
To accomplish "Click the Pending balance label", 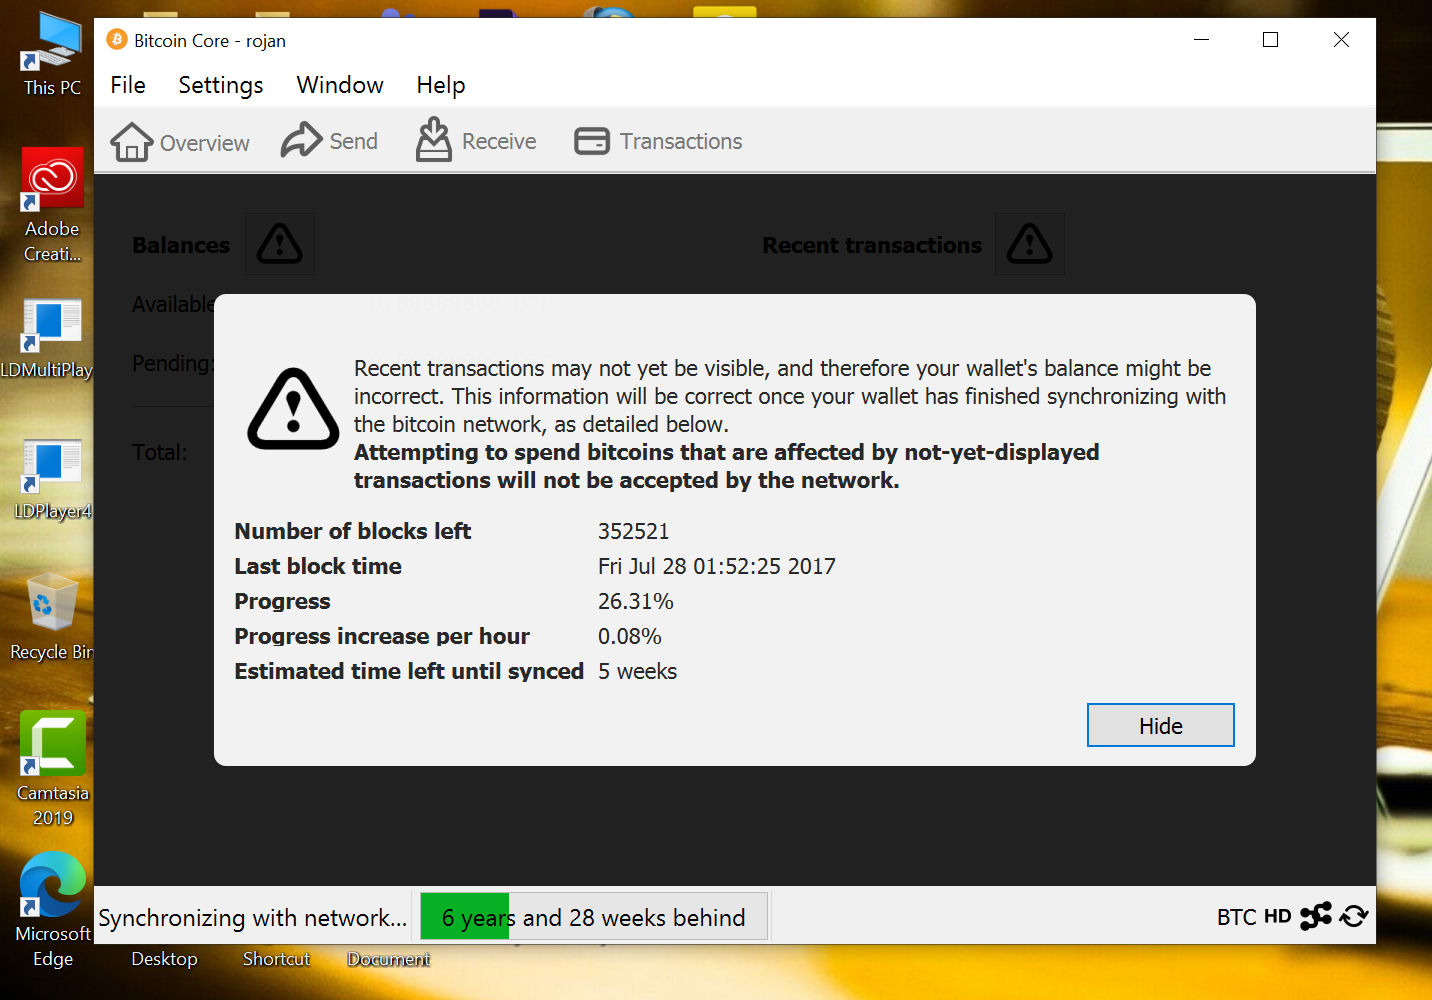I will pyautogui.click(x=172, y=363).
